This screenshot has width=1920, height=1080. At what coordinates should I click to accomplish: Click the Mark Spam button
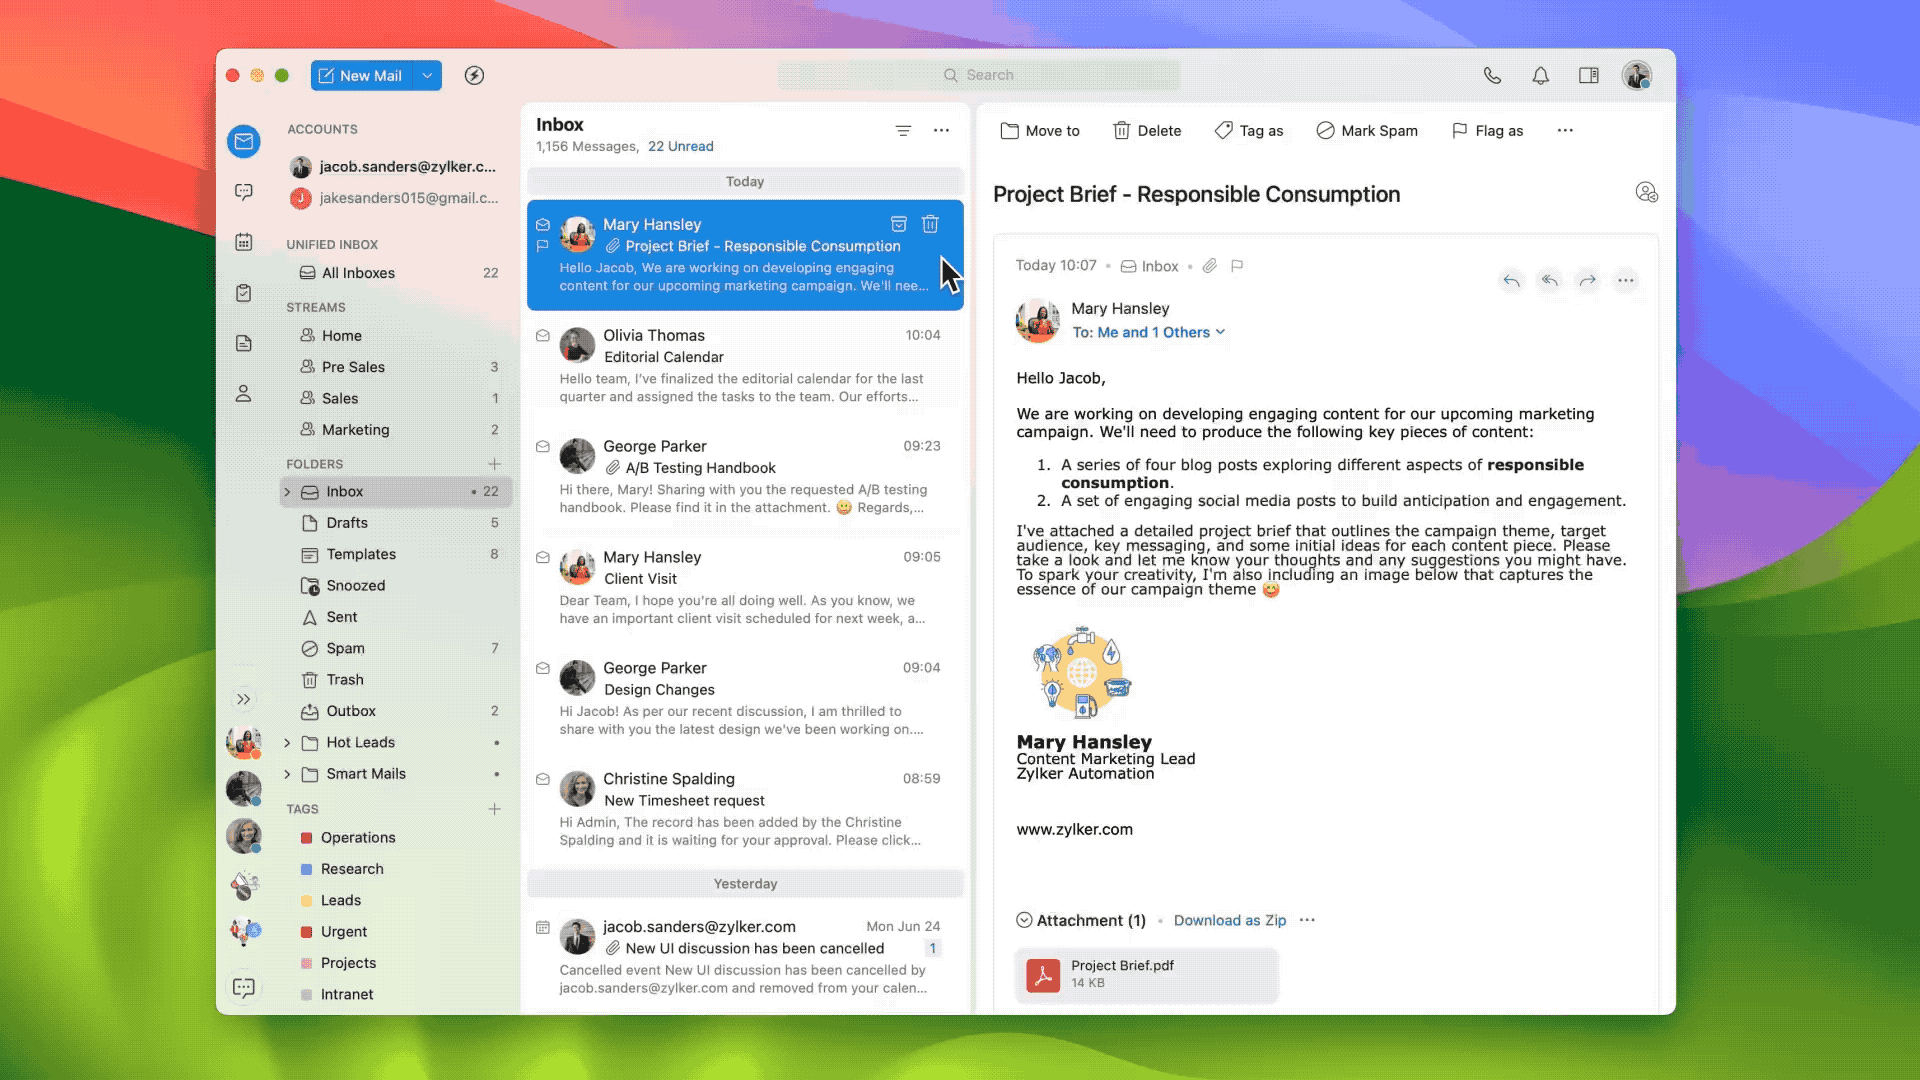tap(1367, 131)
